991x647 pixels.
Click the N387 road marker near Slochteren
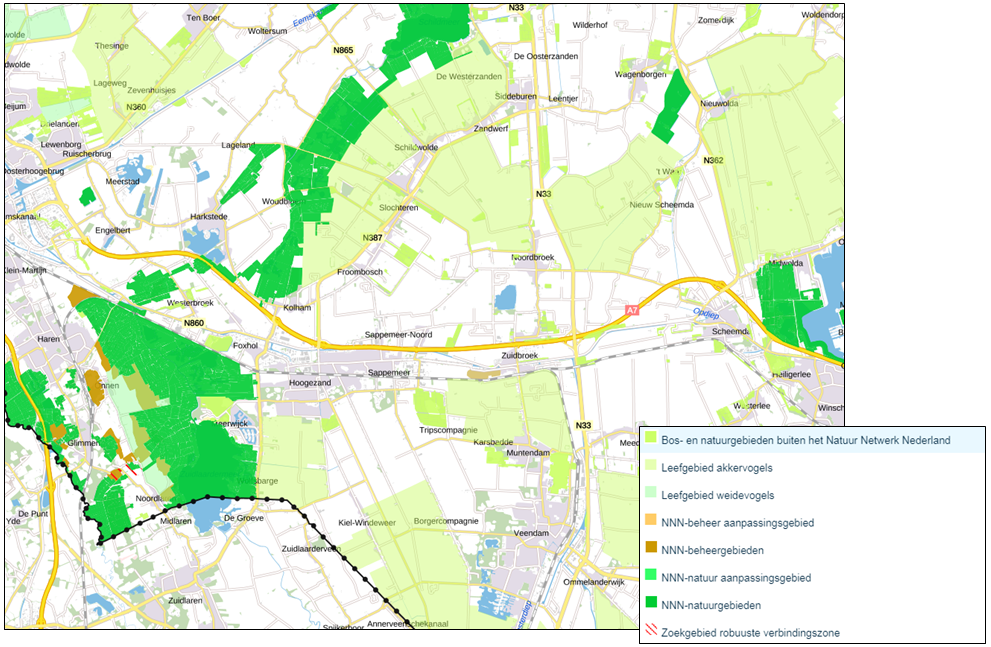(371, 238)
